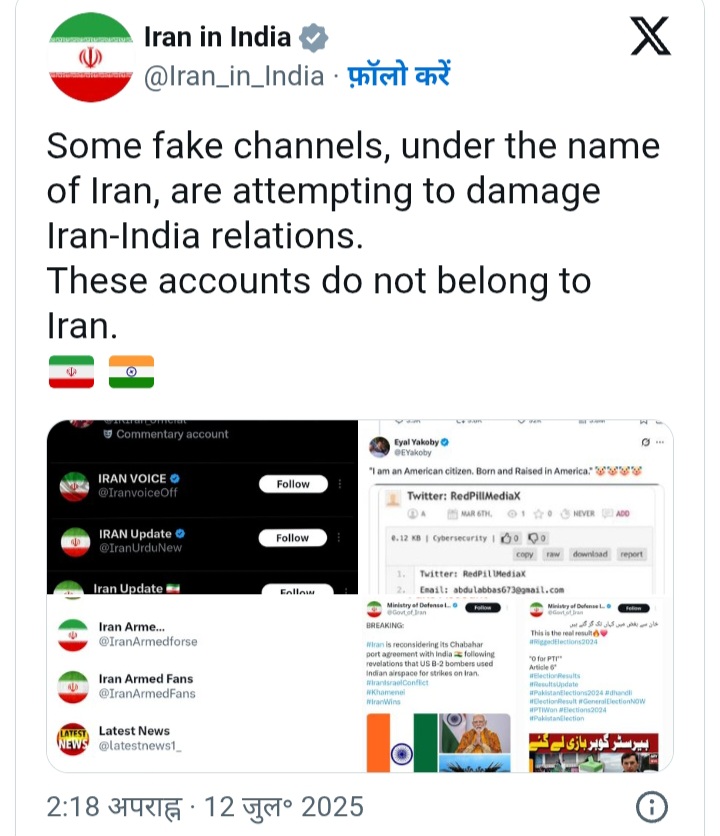Click the फ़ॉलो करें follow link

point(399,75)
